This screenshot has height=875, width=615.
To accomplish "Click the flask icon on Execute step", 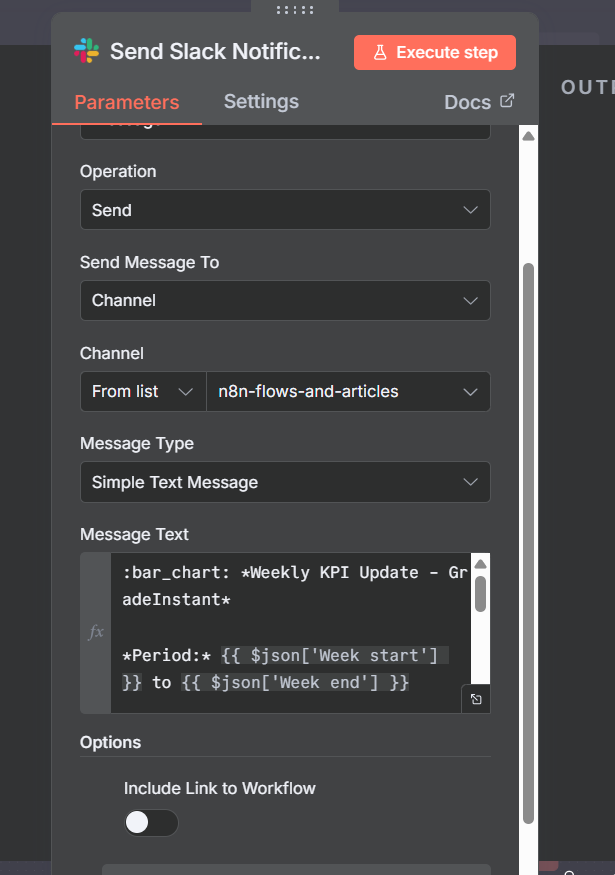I will (x=380, y=53).
